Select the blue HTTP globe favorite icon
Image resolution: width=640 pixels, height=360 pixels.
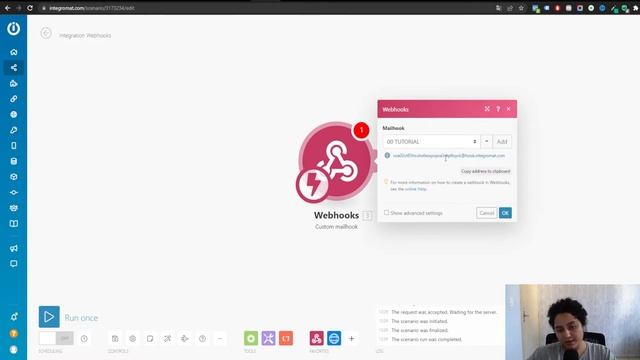pyautogui.click(x=334, y=338)
